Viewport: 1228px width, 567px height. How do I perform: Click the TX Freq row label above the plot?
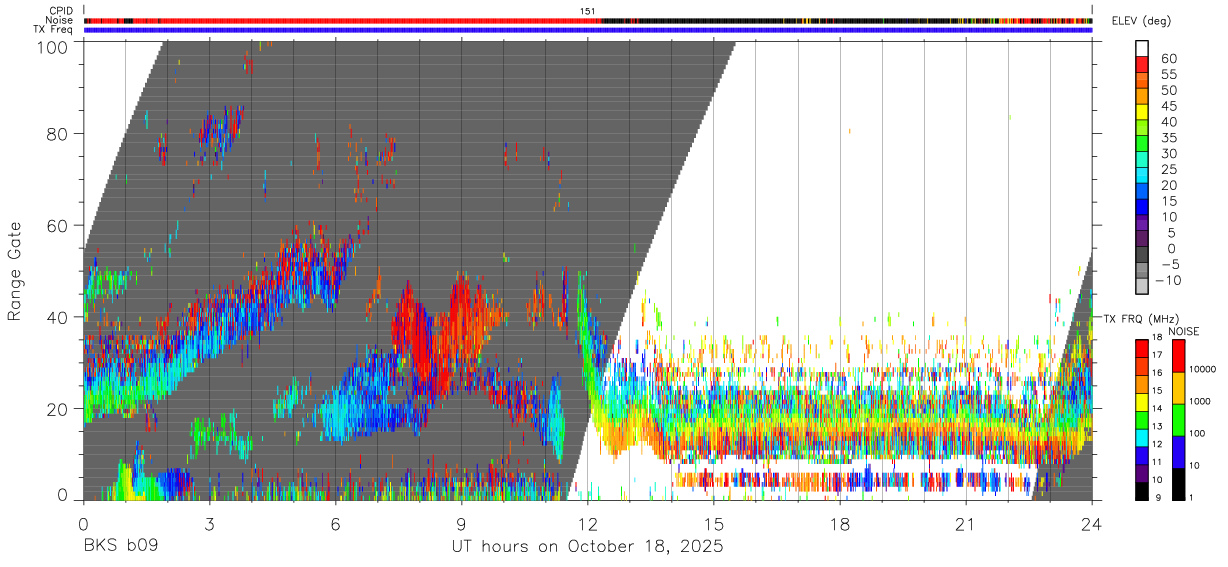[54, 30]
